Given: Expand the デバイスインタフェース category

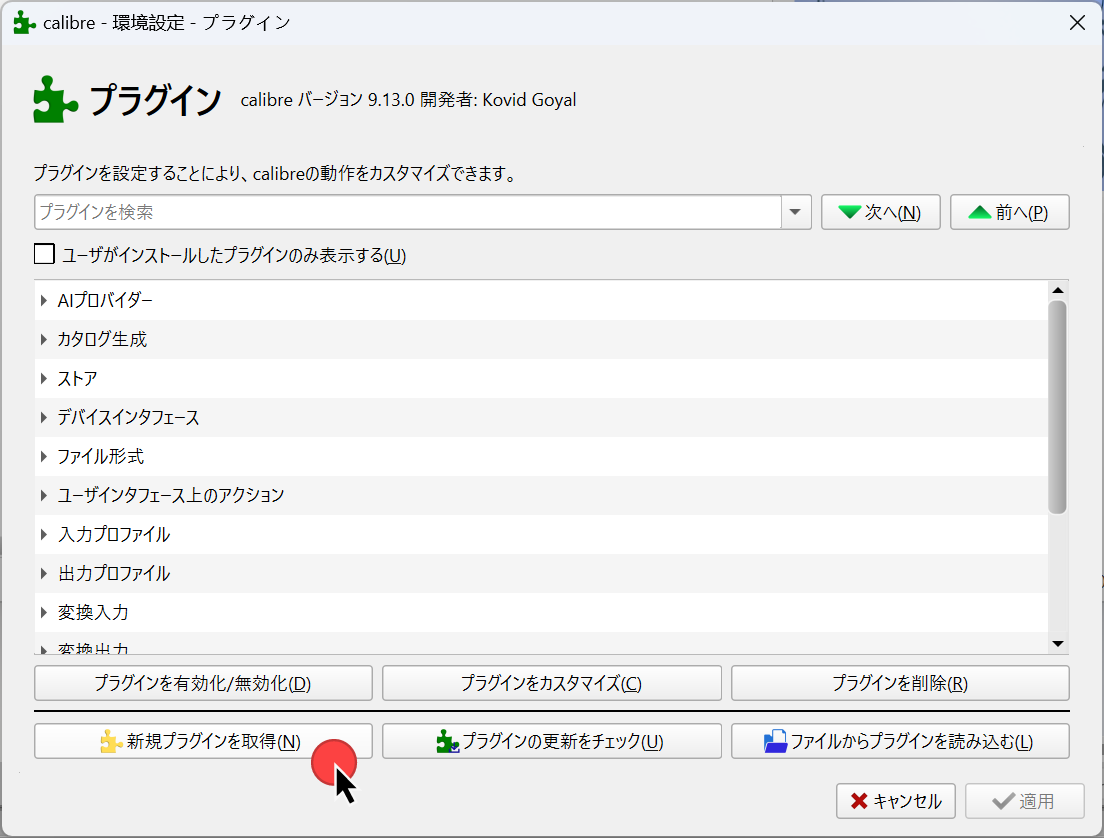Looking at the screenshot, I should pos(44,418).
